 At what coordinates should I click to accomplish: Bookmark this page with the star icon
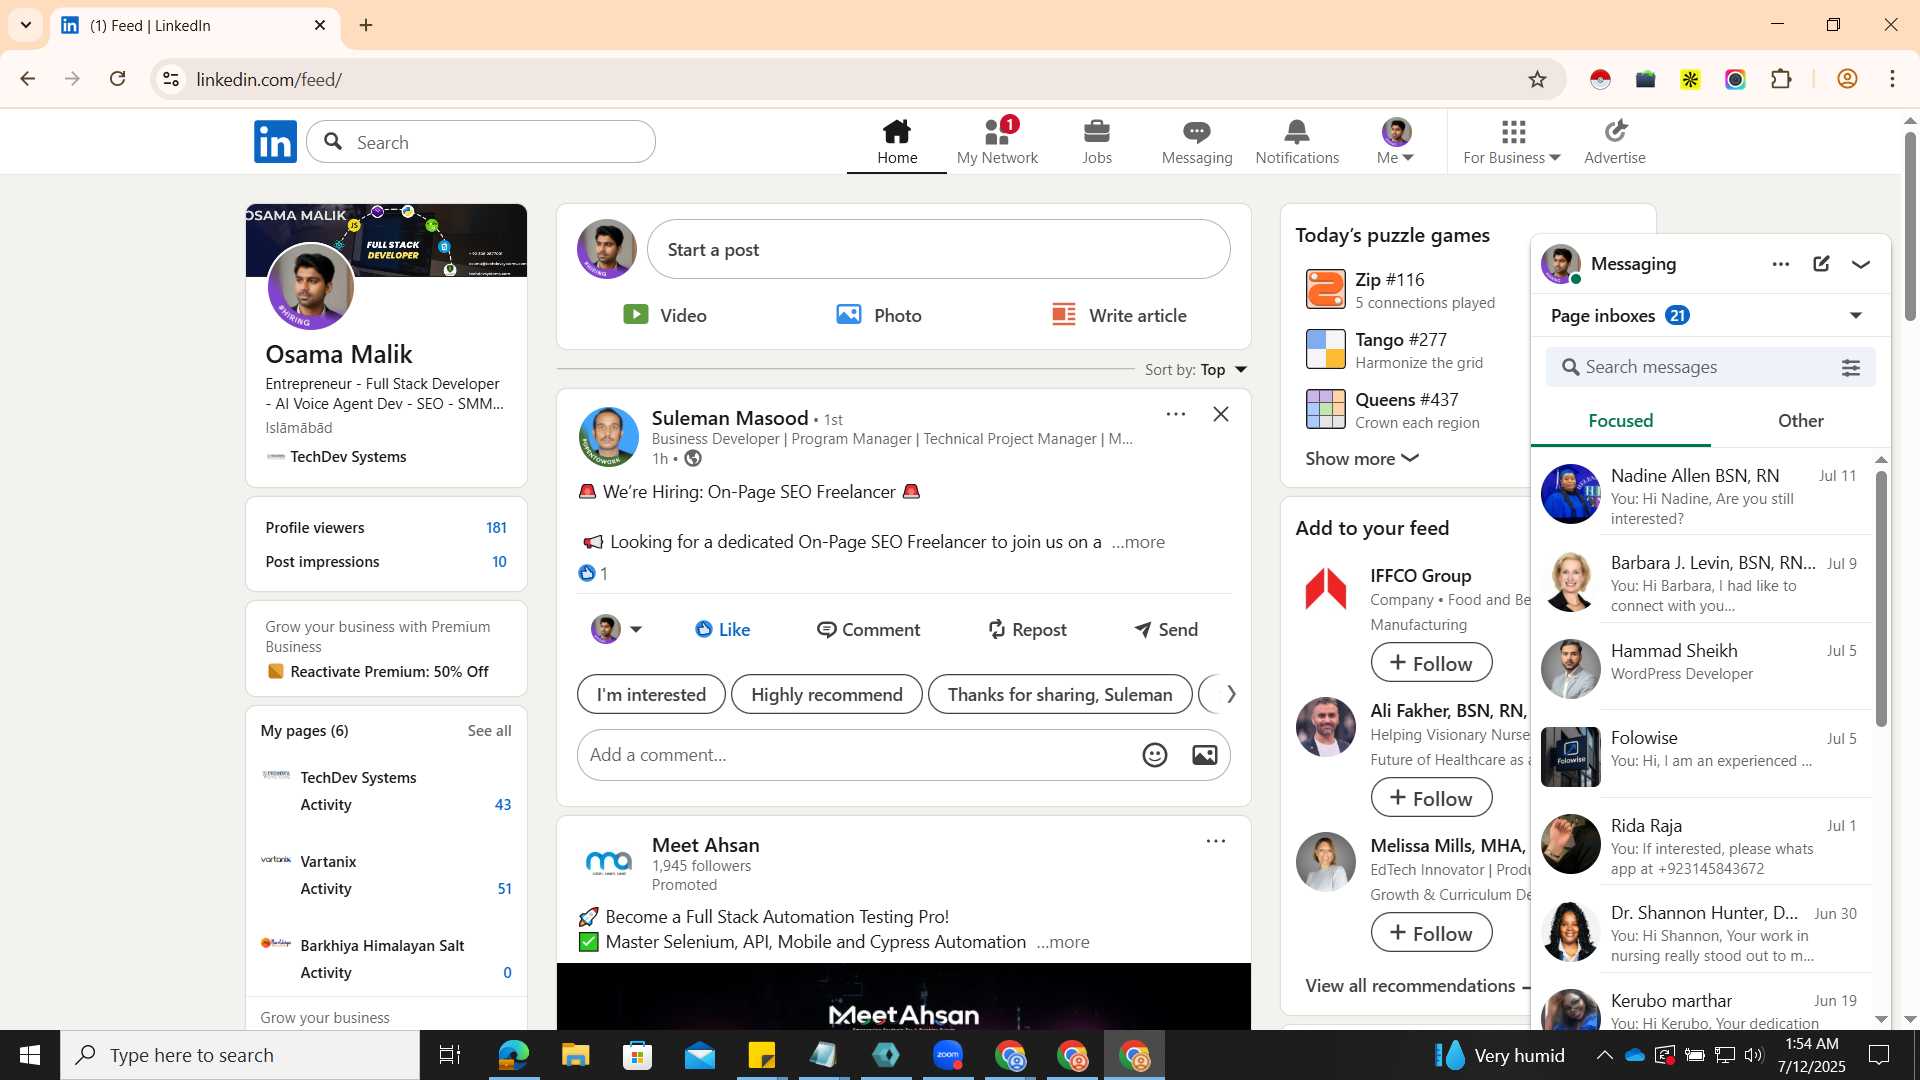point(1537,79)
